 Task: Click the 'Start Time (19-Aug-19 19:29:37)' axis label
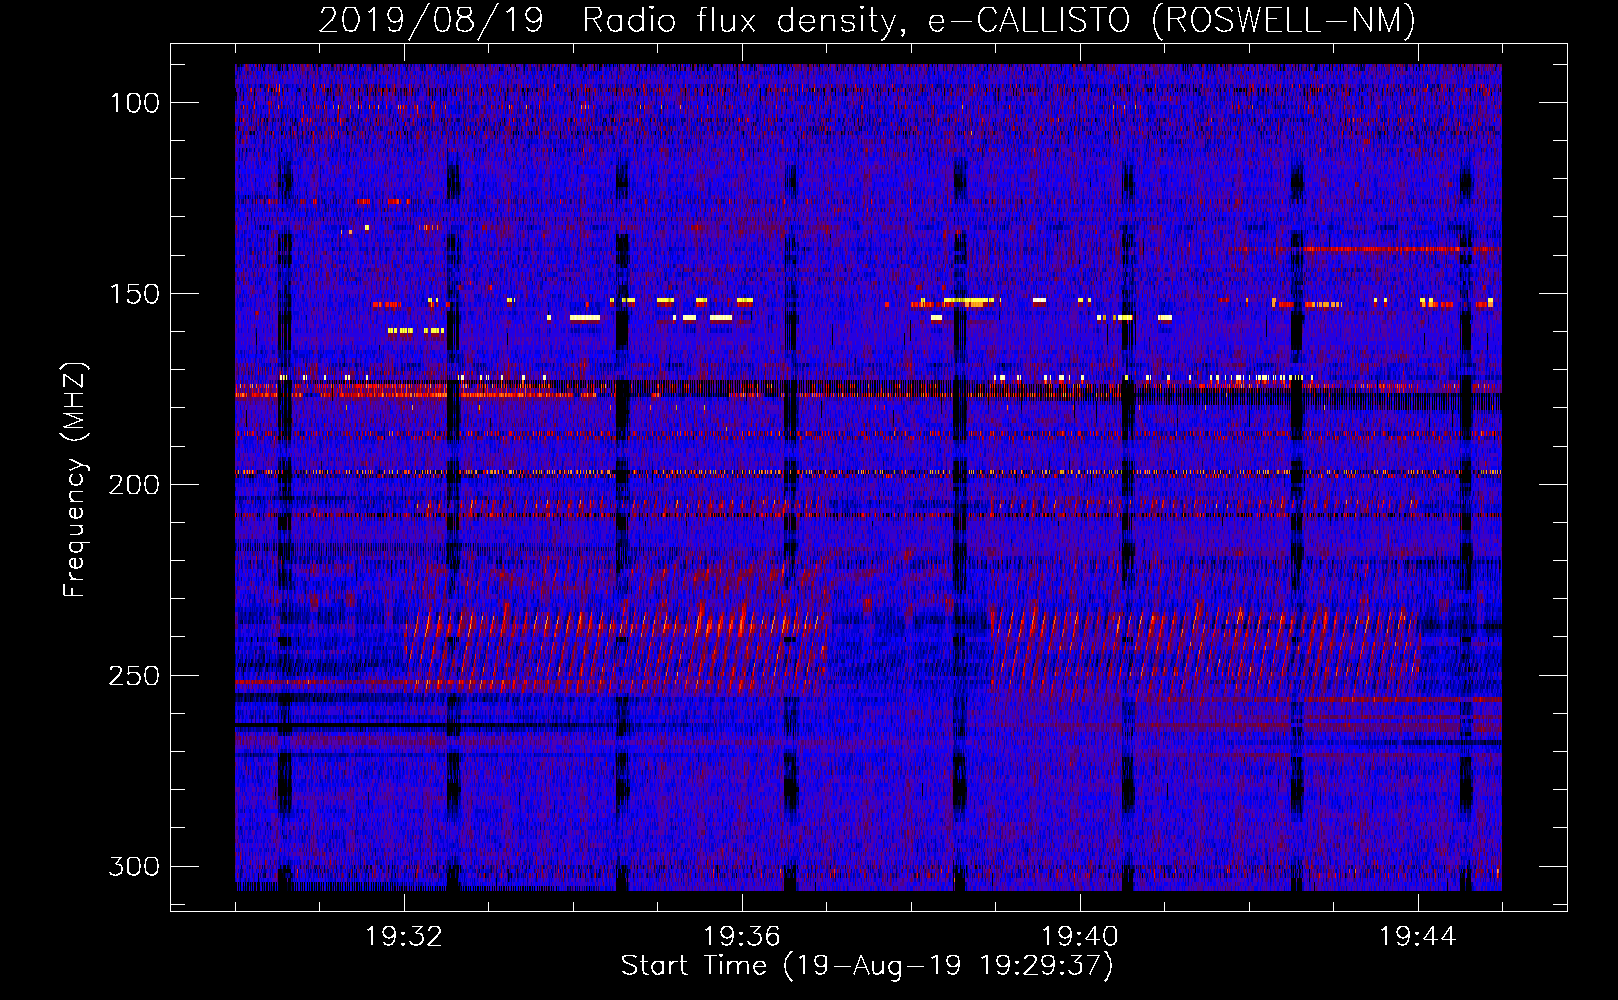click(x=867, y=966)
